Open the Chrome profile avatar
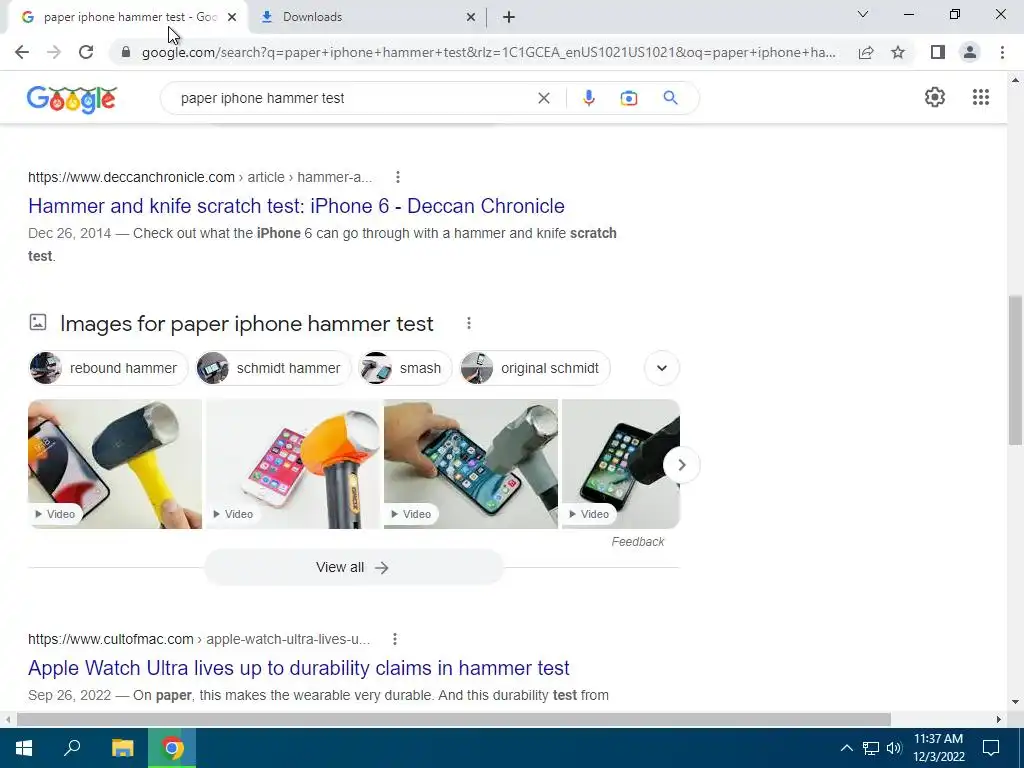Viewport: 1024px width, 768px height. (970, 52)
